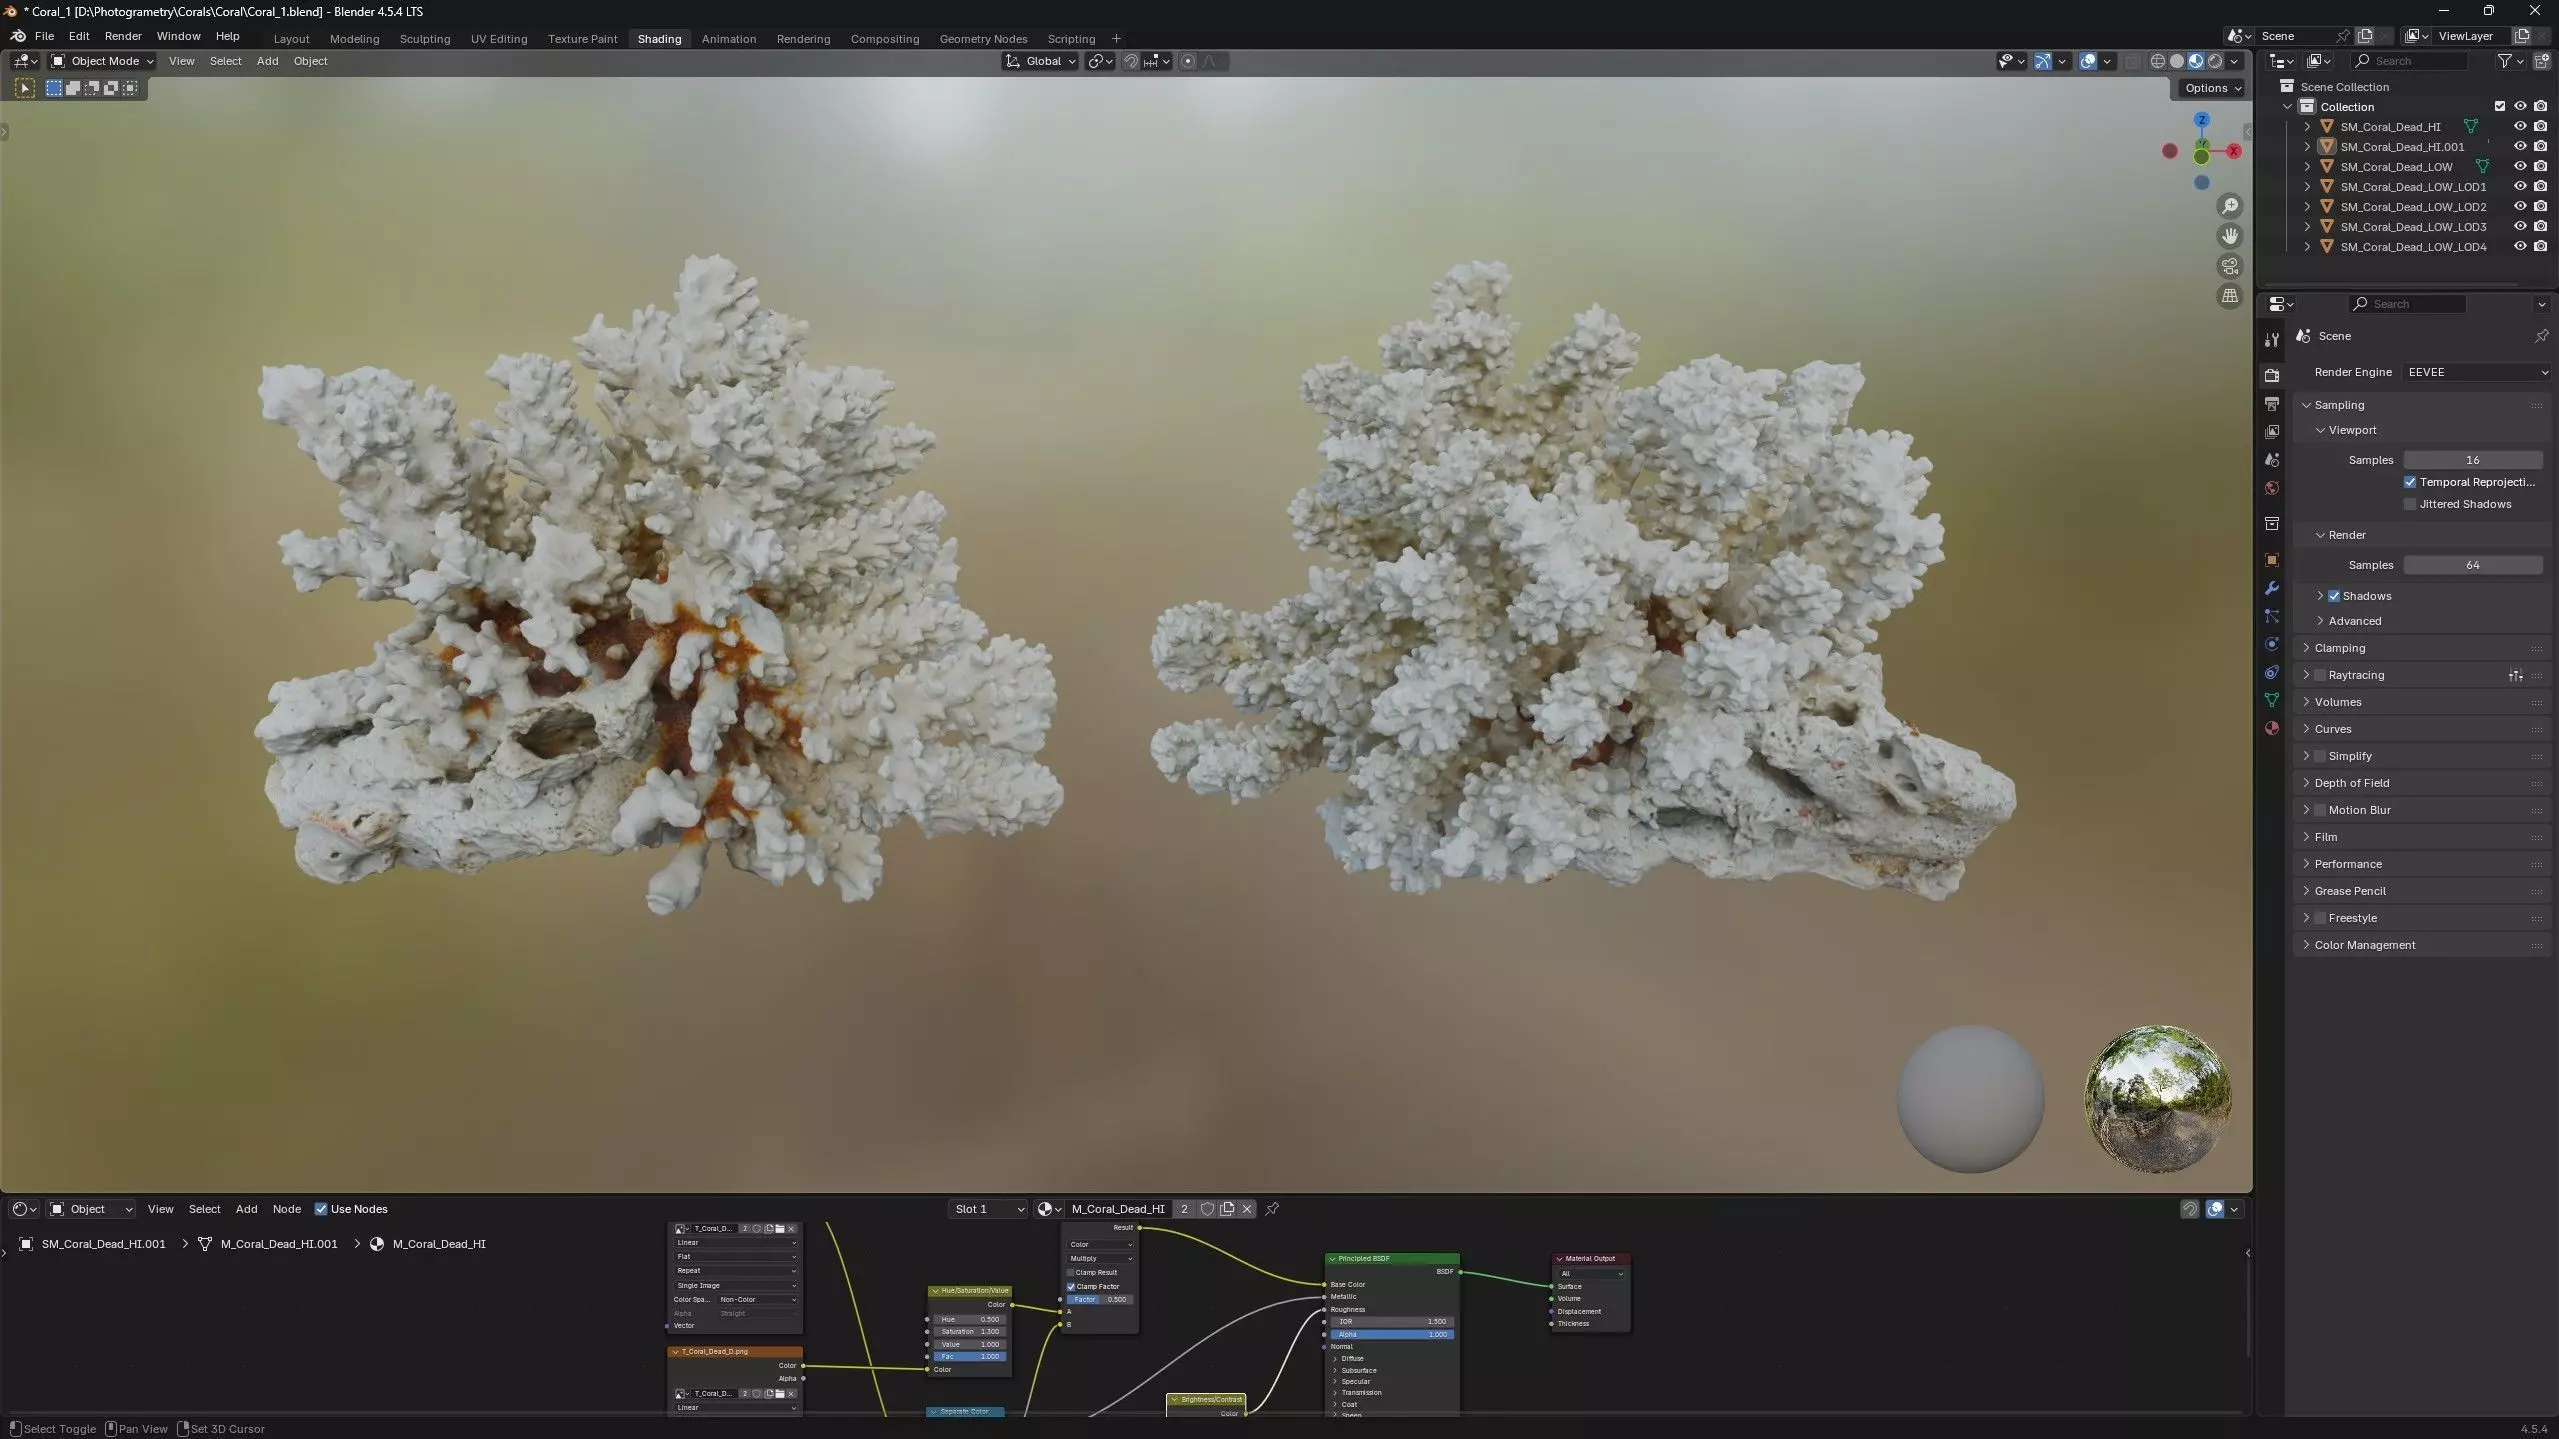Open the Tool properties tab

click(x=2272, y=340)
